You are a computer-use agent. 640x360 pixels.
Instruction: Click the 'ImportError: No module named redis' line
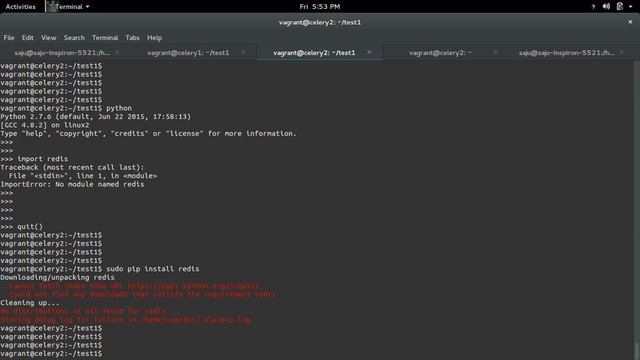(72, 184)
